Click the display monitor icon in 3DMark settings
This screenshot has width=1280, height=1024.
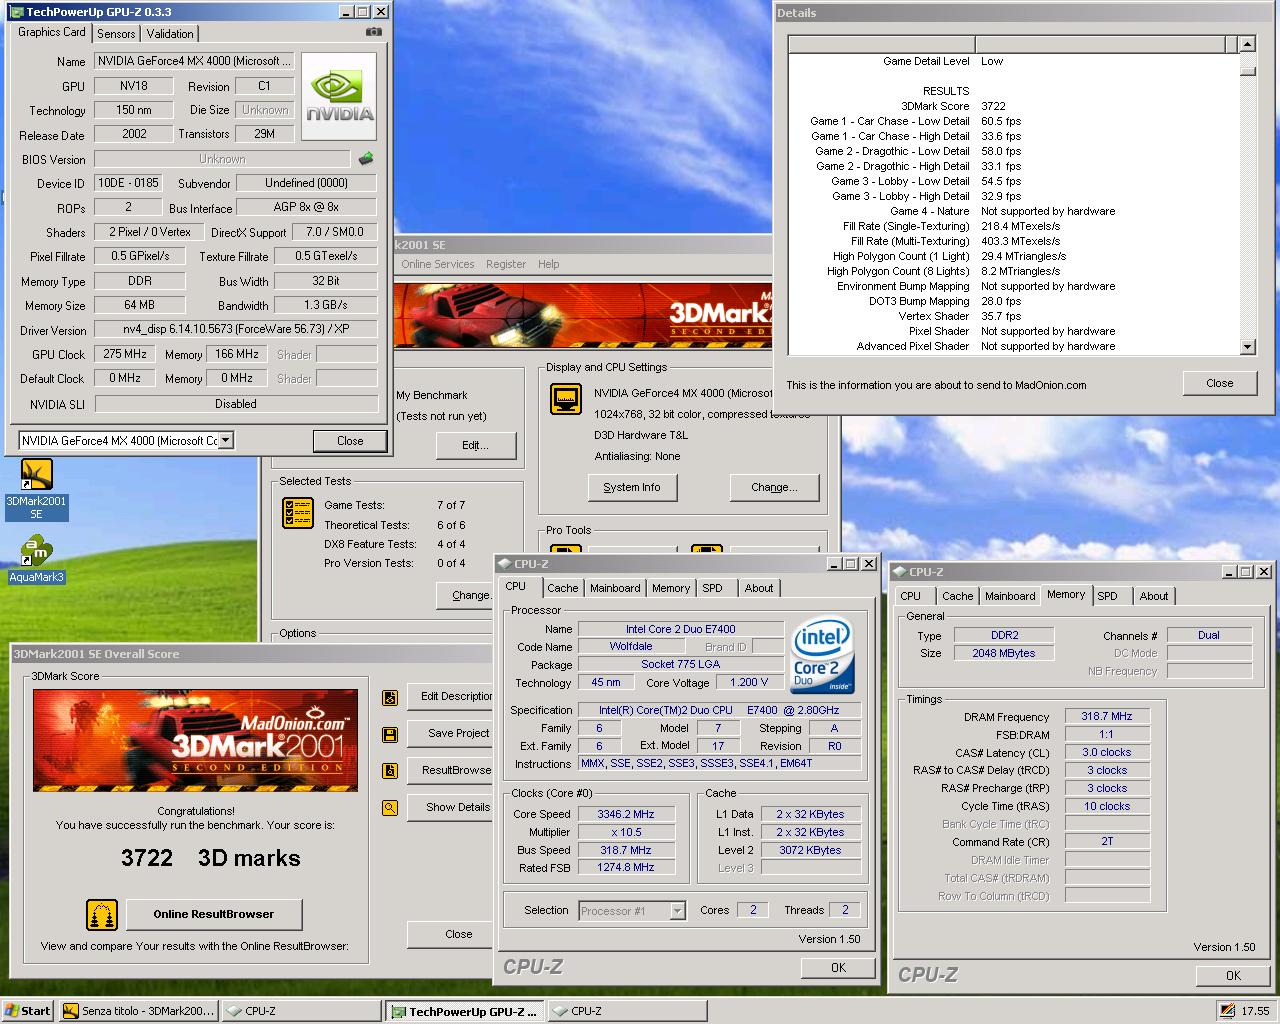click(566, 399)
